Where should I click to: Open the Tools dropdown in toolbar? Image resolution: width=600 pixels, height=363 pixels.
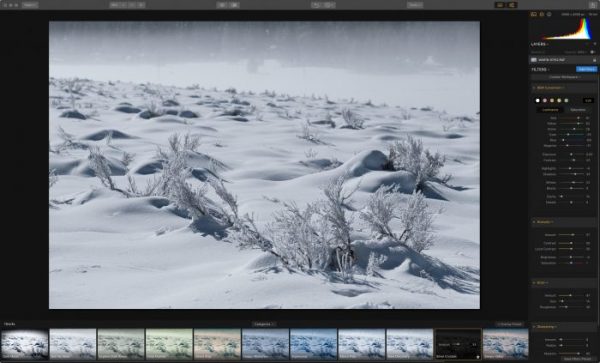pyautogui.click(x=415, y=5)
